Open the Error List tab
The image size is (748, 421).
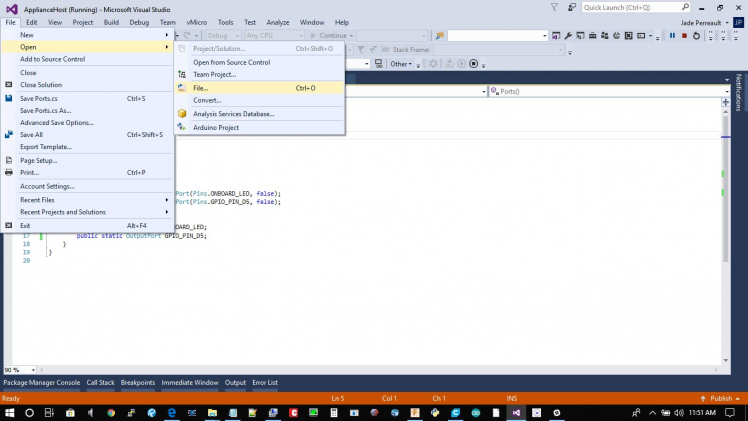265,382
